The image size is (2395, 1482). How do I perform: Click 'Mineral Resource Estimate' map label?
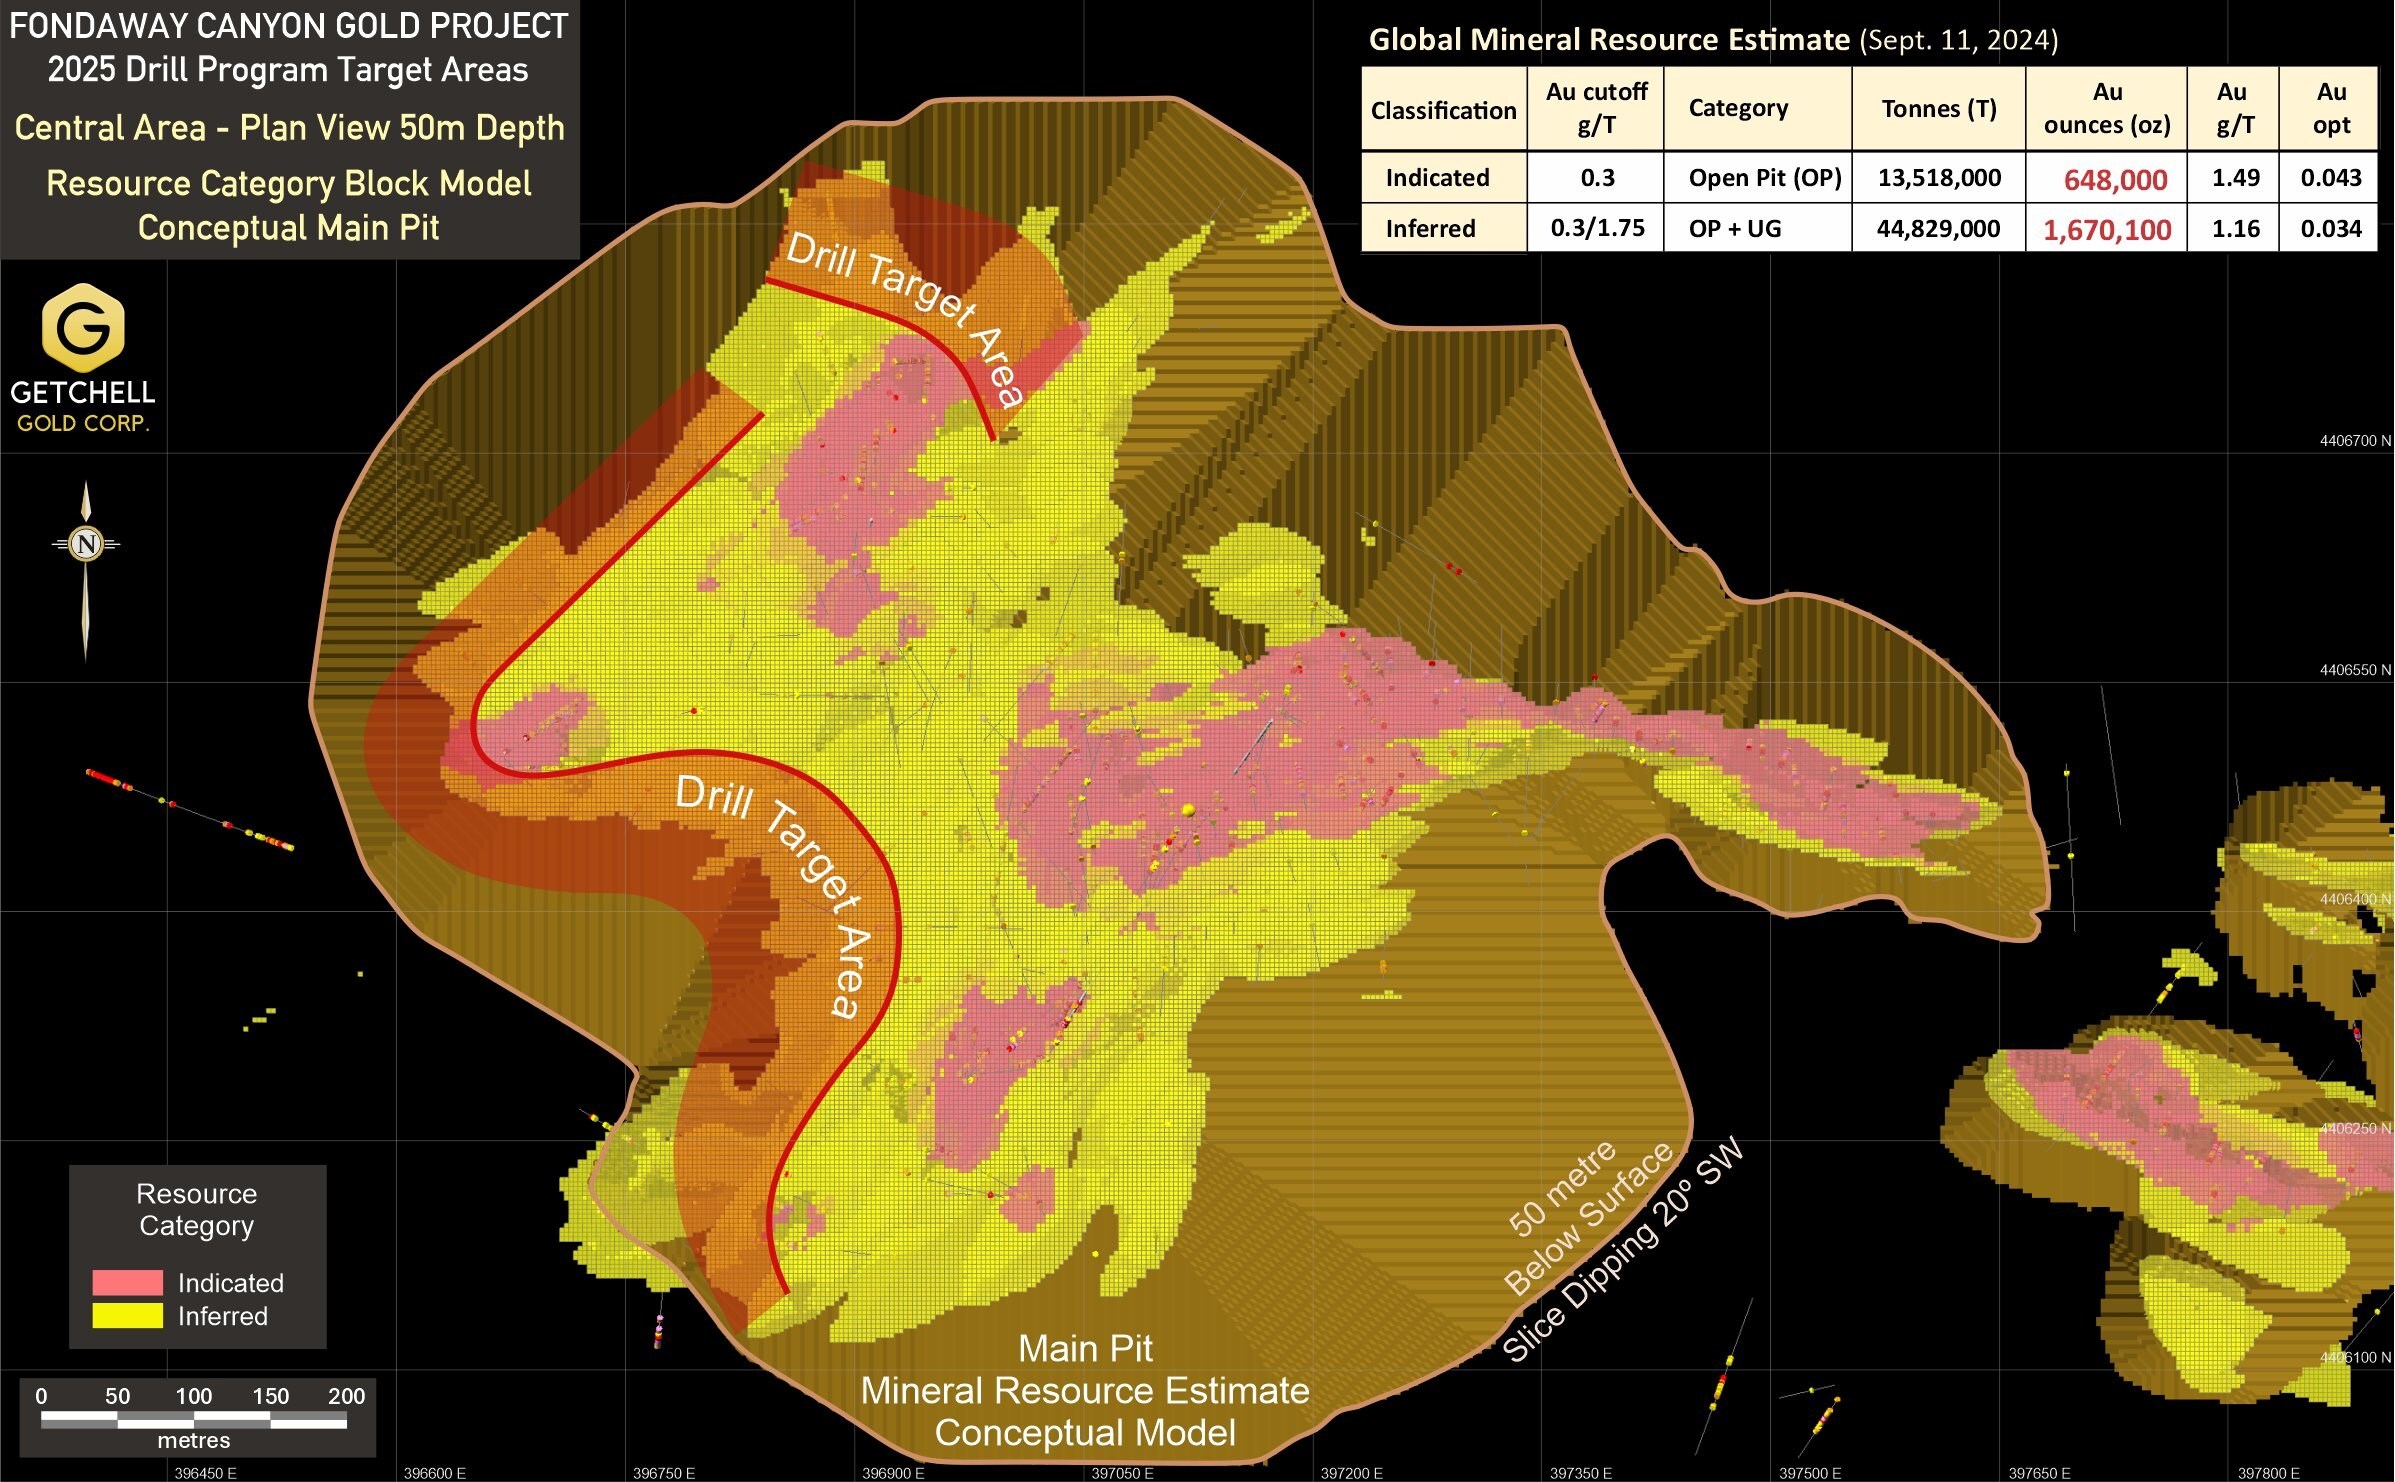coord(1085,1391)
